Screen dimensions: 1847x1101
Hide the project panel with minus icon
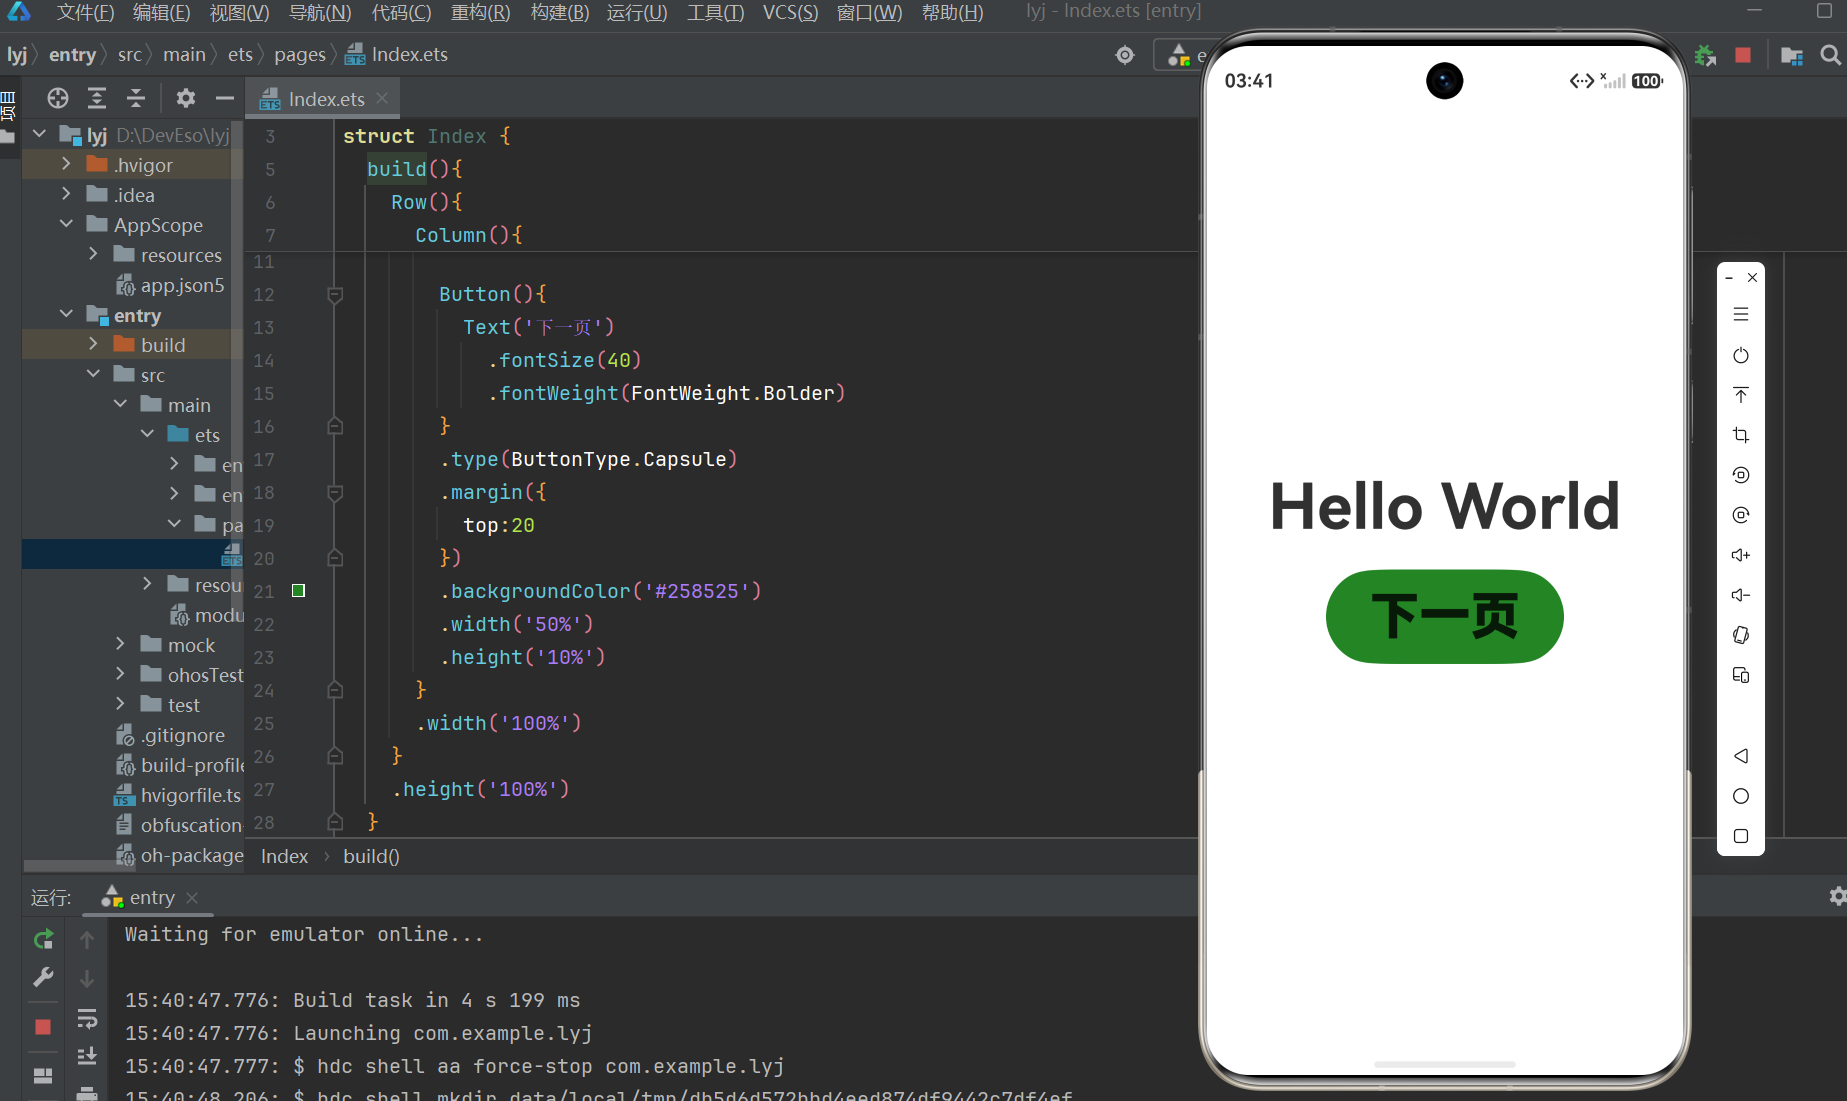[225, 98]
